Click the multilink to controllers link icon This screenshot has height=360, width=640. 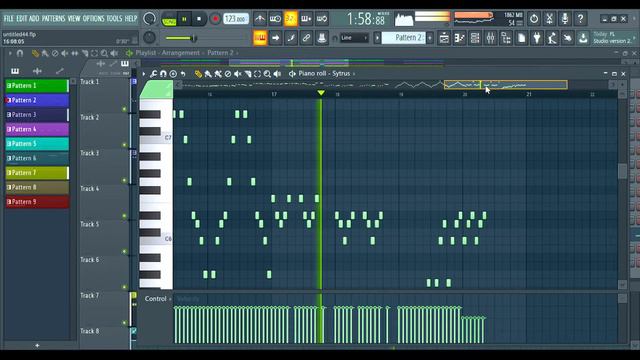click(x=306, y=38)
